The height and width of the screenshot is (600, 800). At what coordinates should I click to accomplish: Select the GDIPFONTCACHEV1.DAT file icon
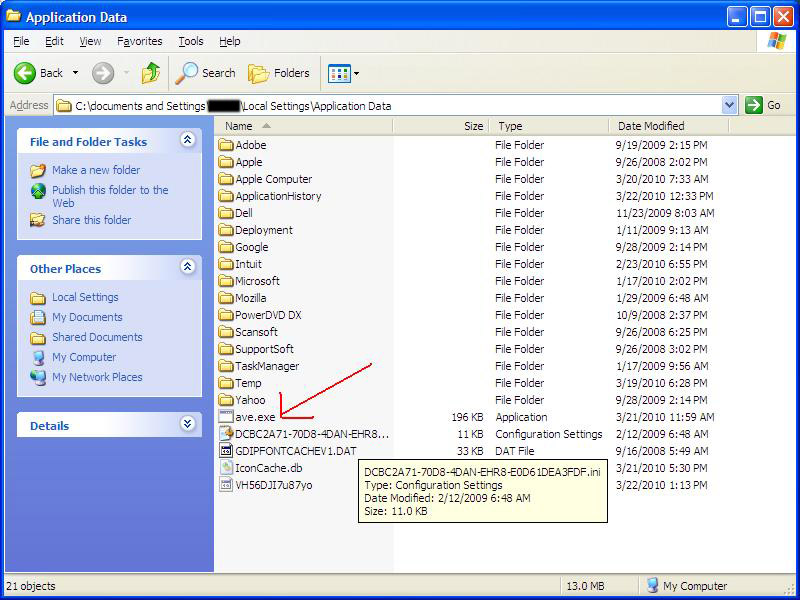click(x=226, y=451)
